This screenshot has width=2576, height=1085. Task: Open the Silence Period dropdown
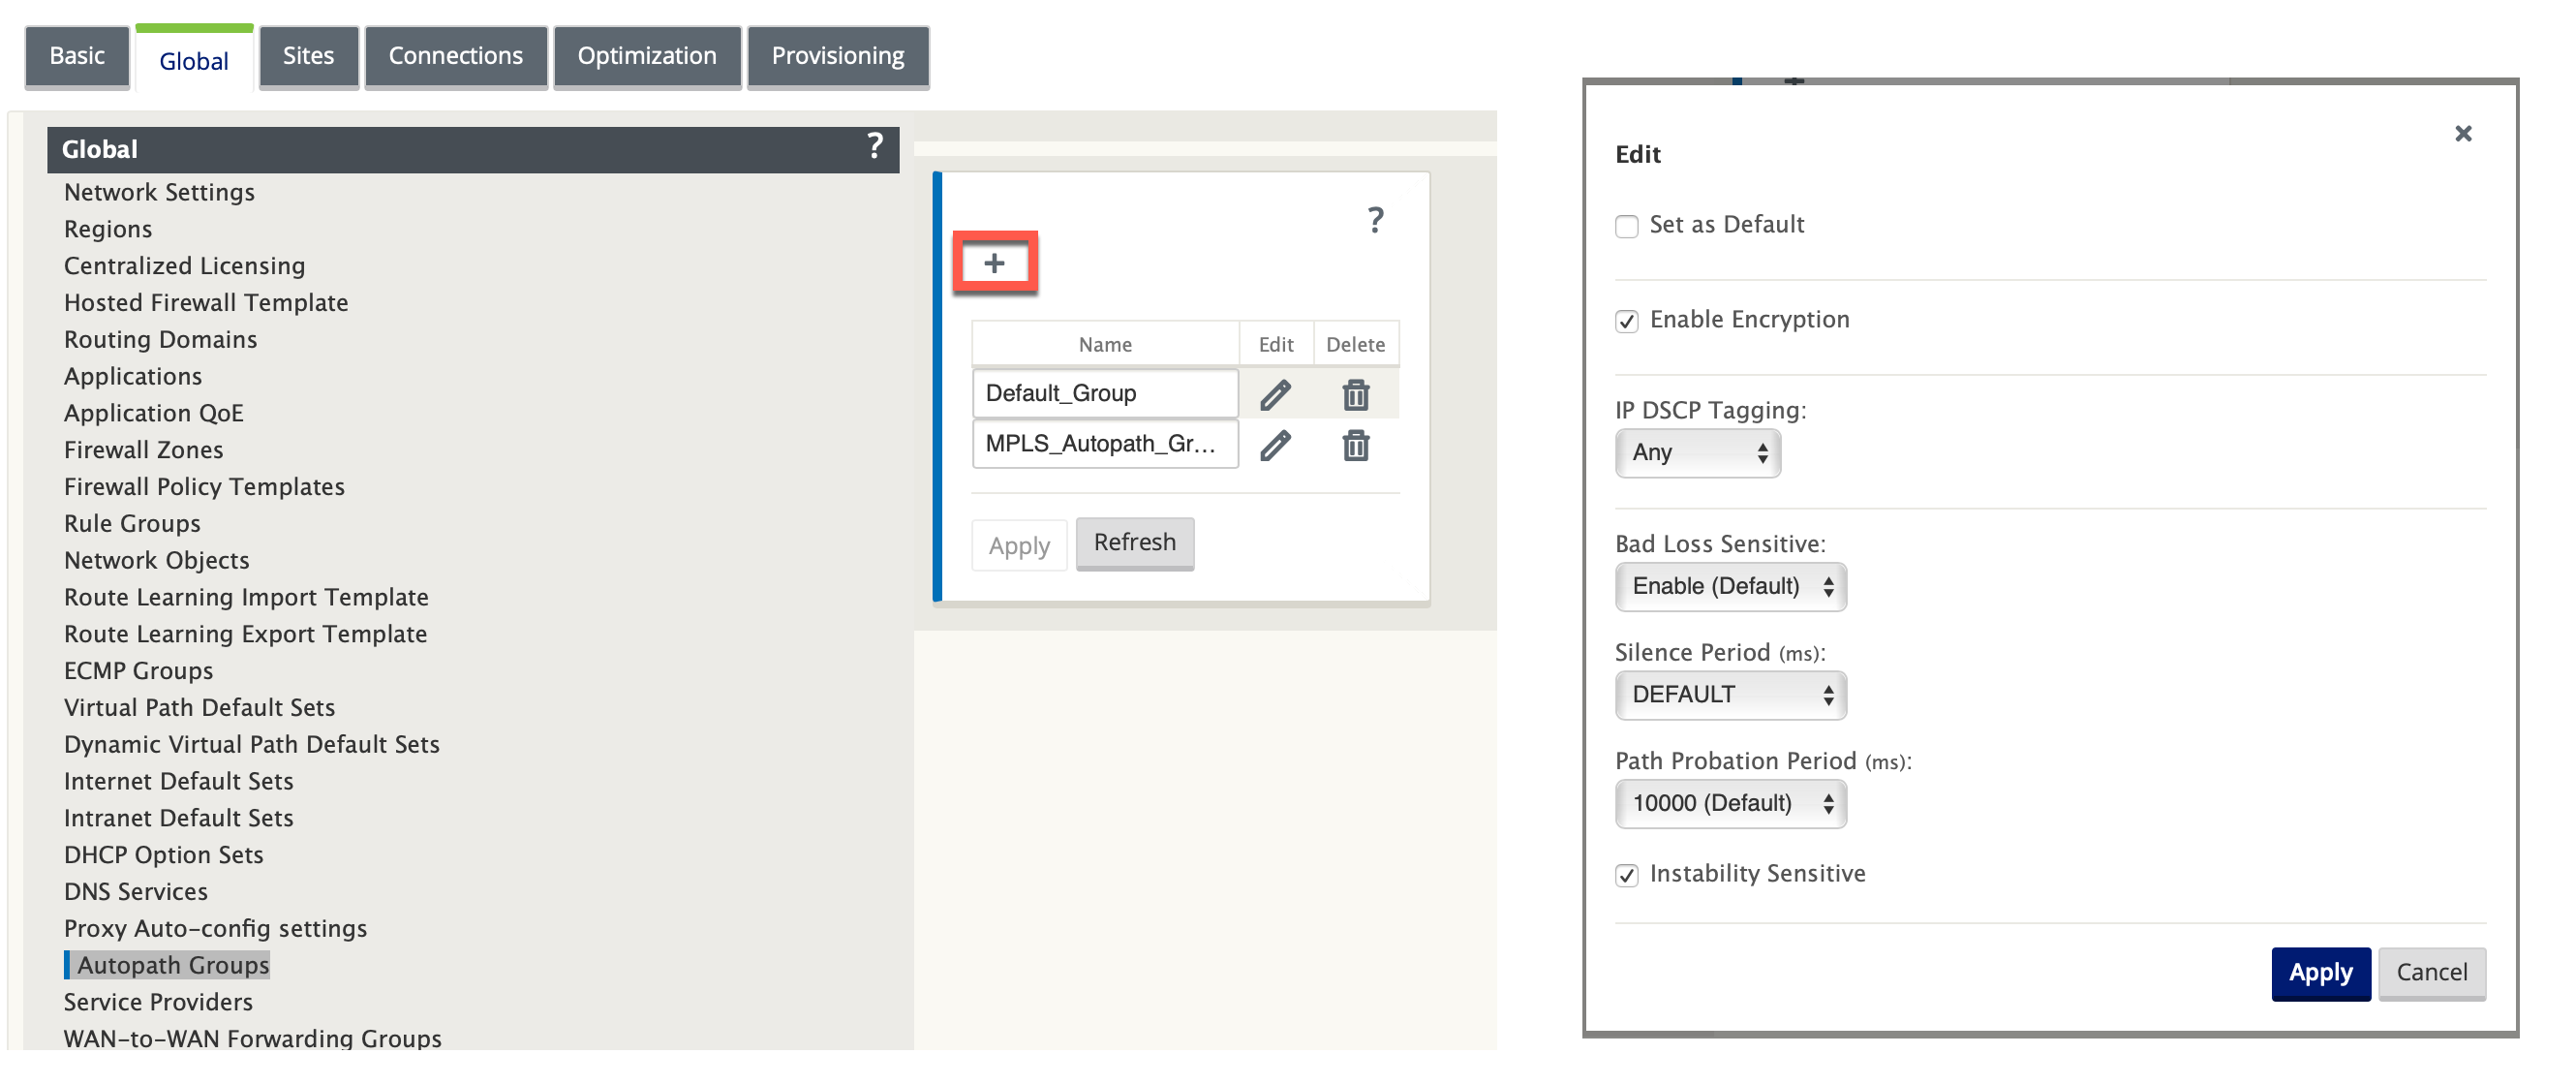[1730, 695]
